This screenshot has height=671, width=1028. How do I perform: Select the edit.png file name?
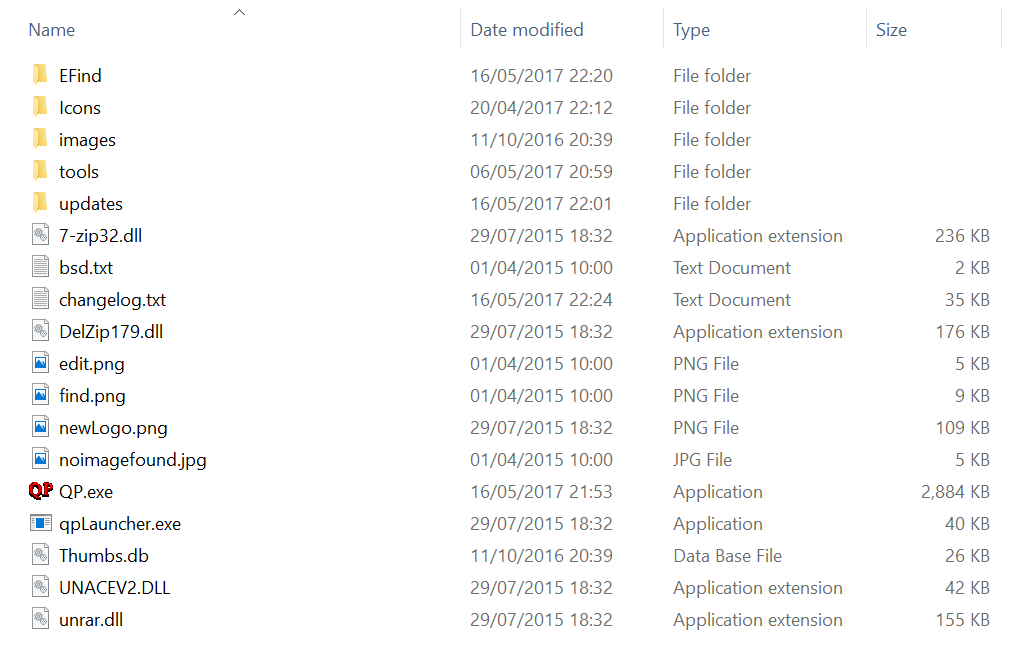[x=91, y=364]
